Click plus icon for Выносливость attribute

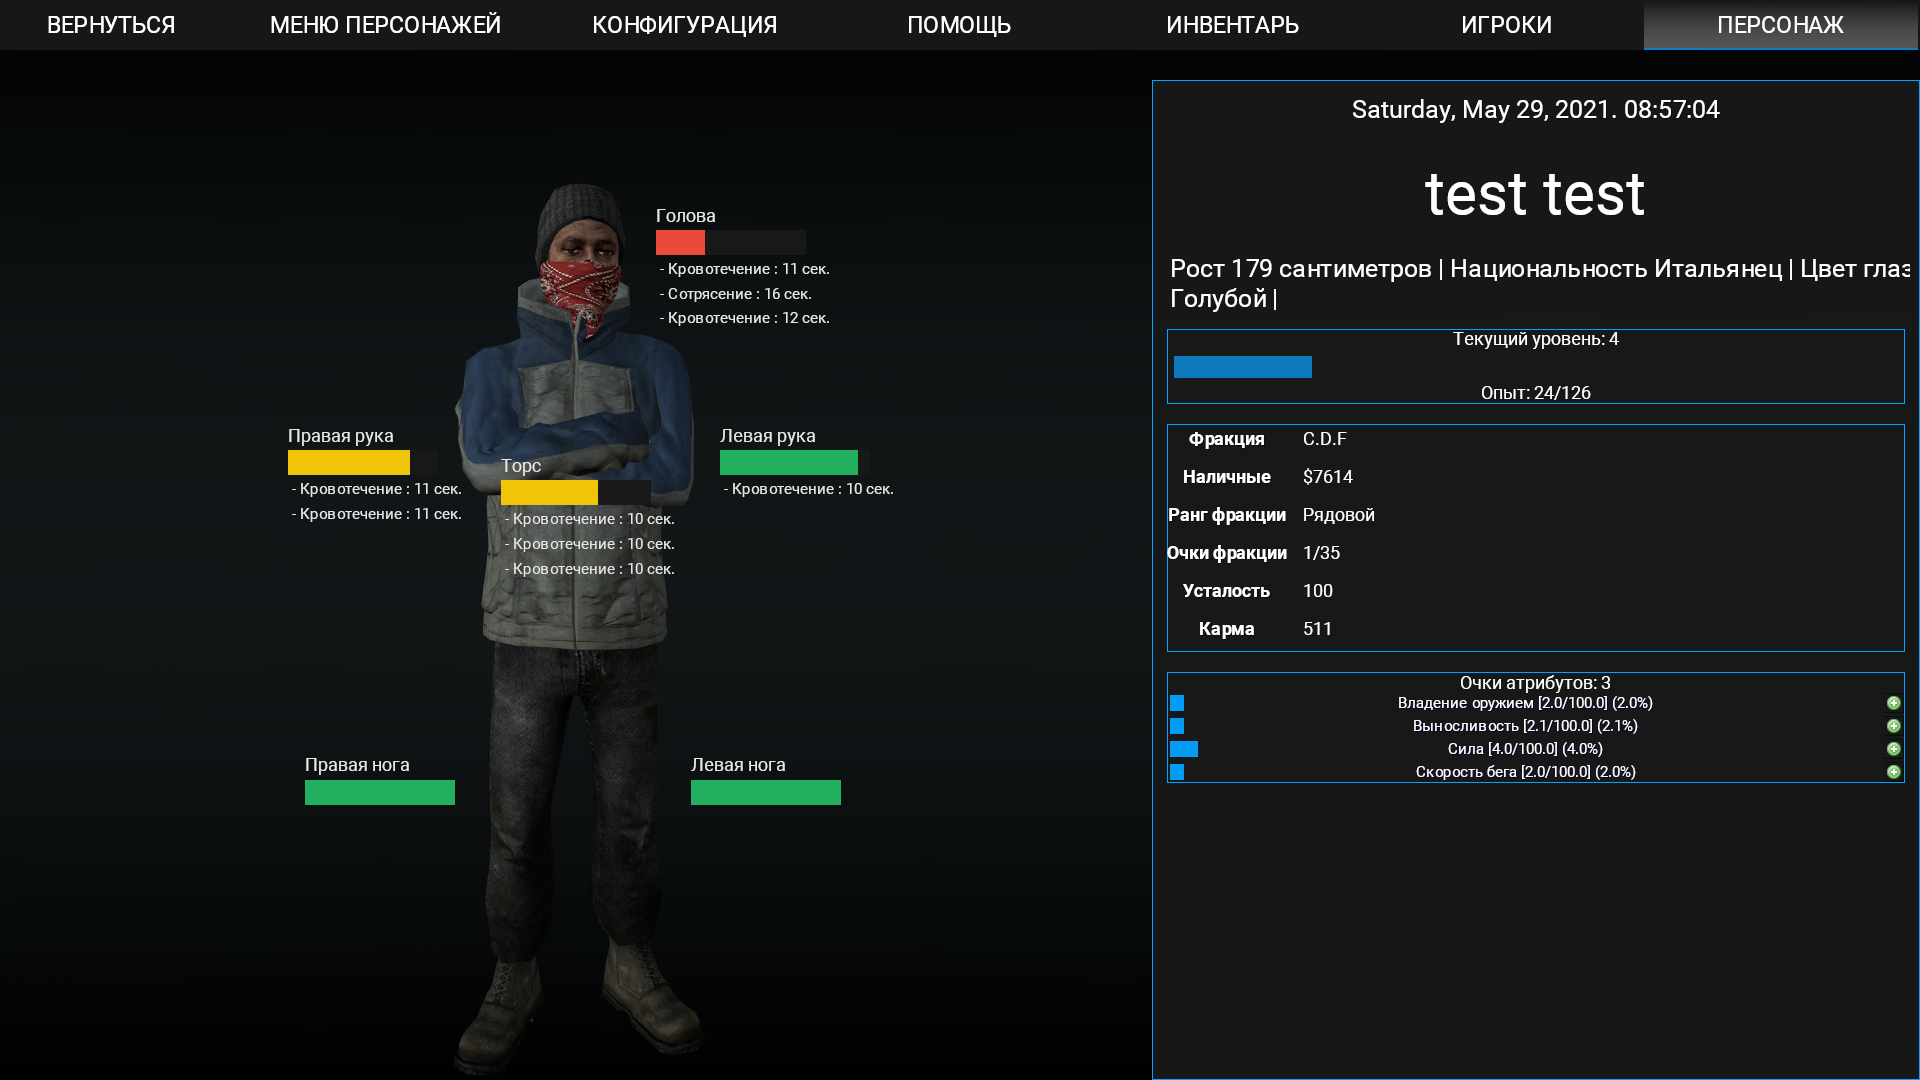coord(1893,726)
